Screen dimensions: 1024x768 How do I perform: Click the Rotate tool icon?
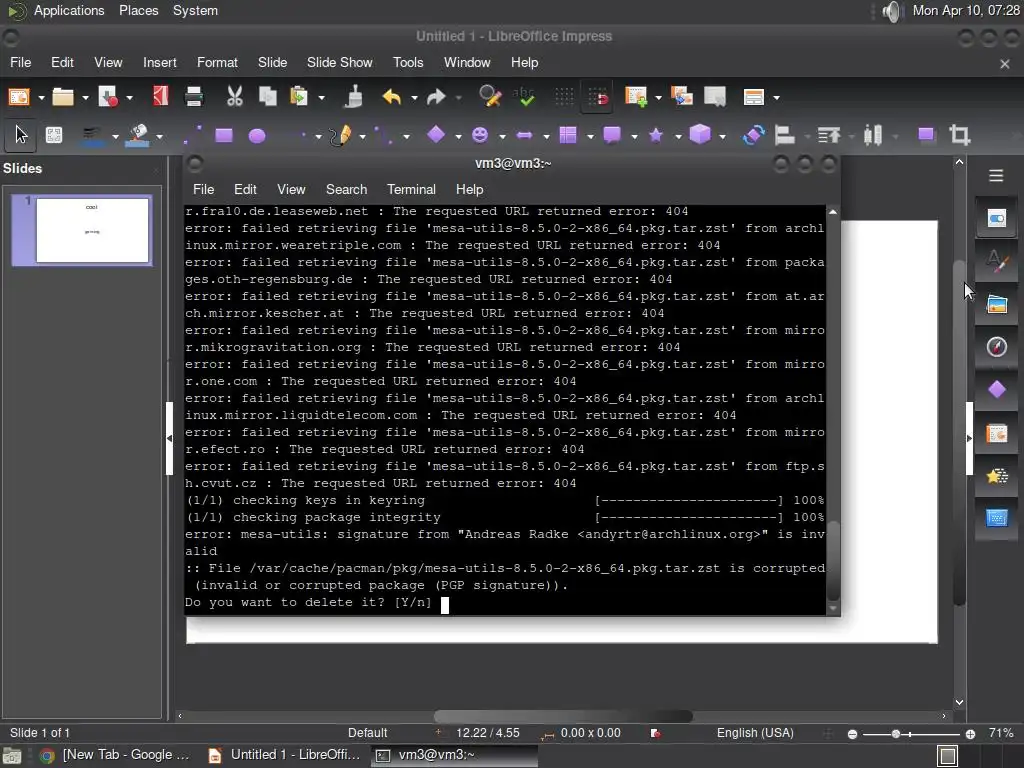pos(753,135)
